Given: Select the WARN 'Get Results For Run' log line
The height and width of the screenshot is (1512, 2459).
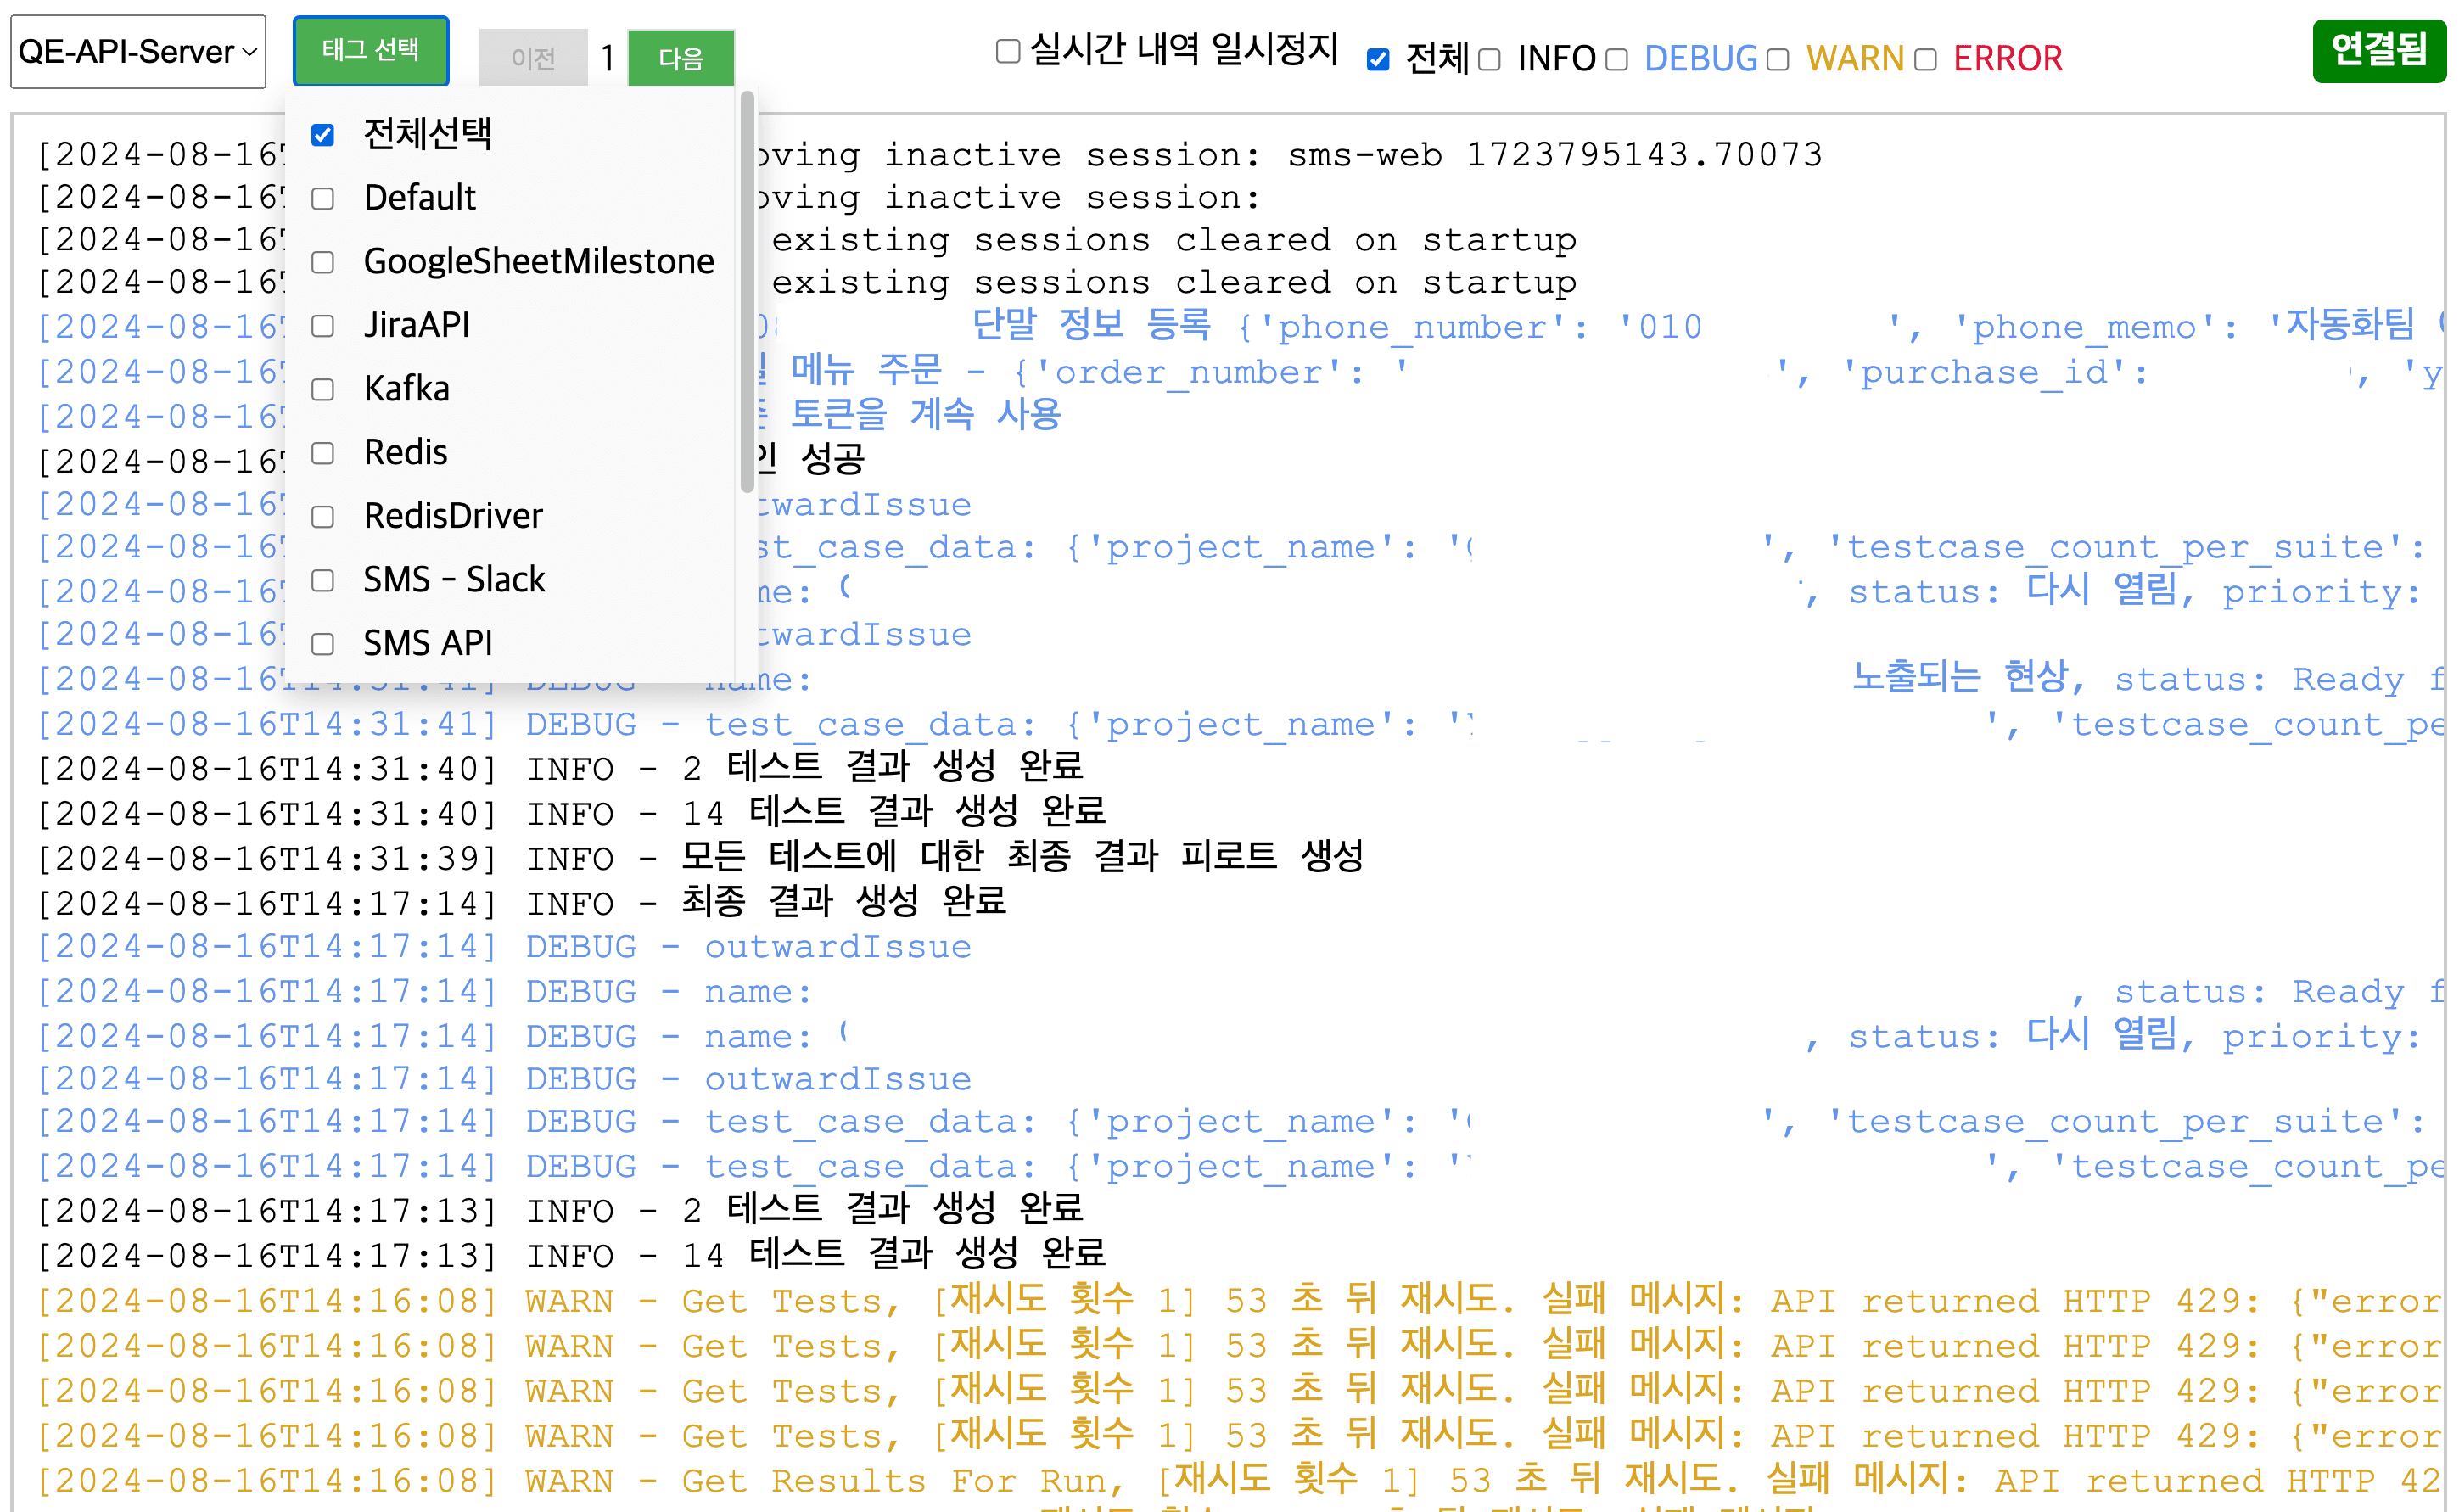Looking at the screenshot, I should [x=1238, y=1480].
